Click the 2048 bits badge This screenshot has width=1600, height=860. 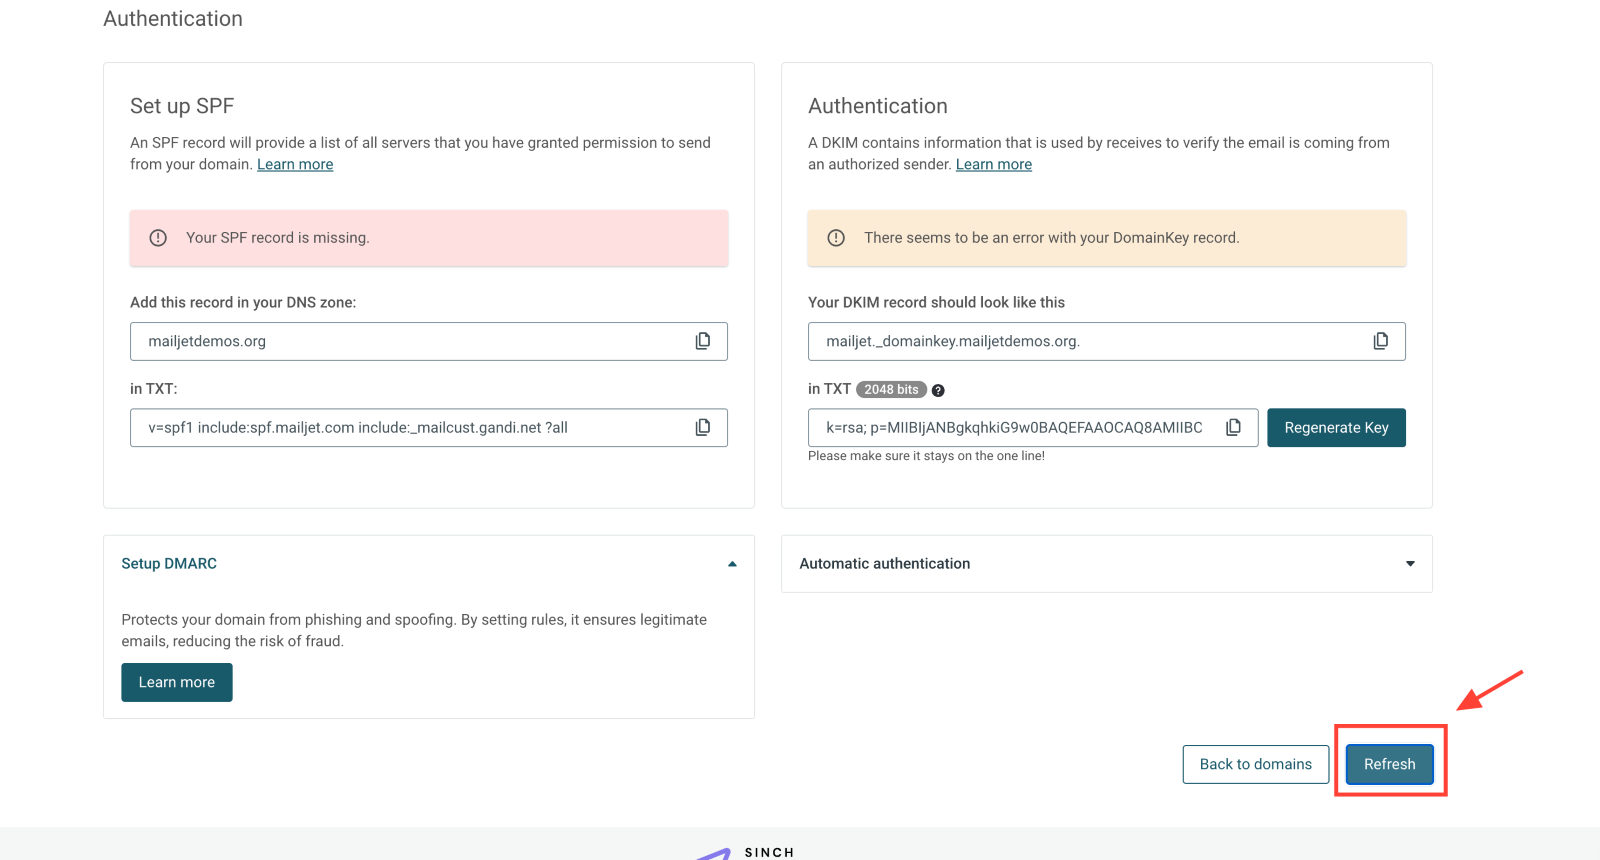coord(891,390)
